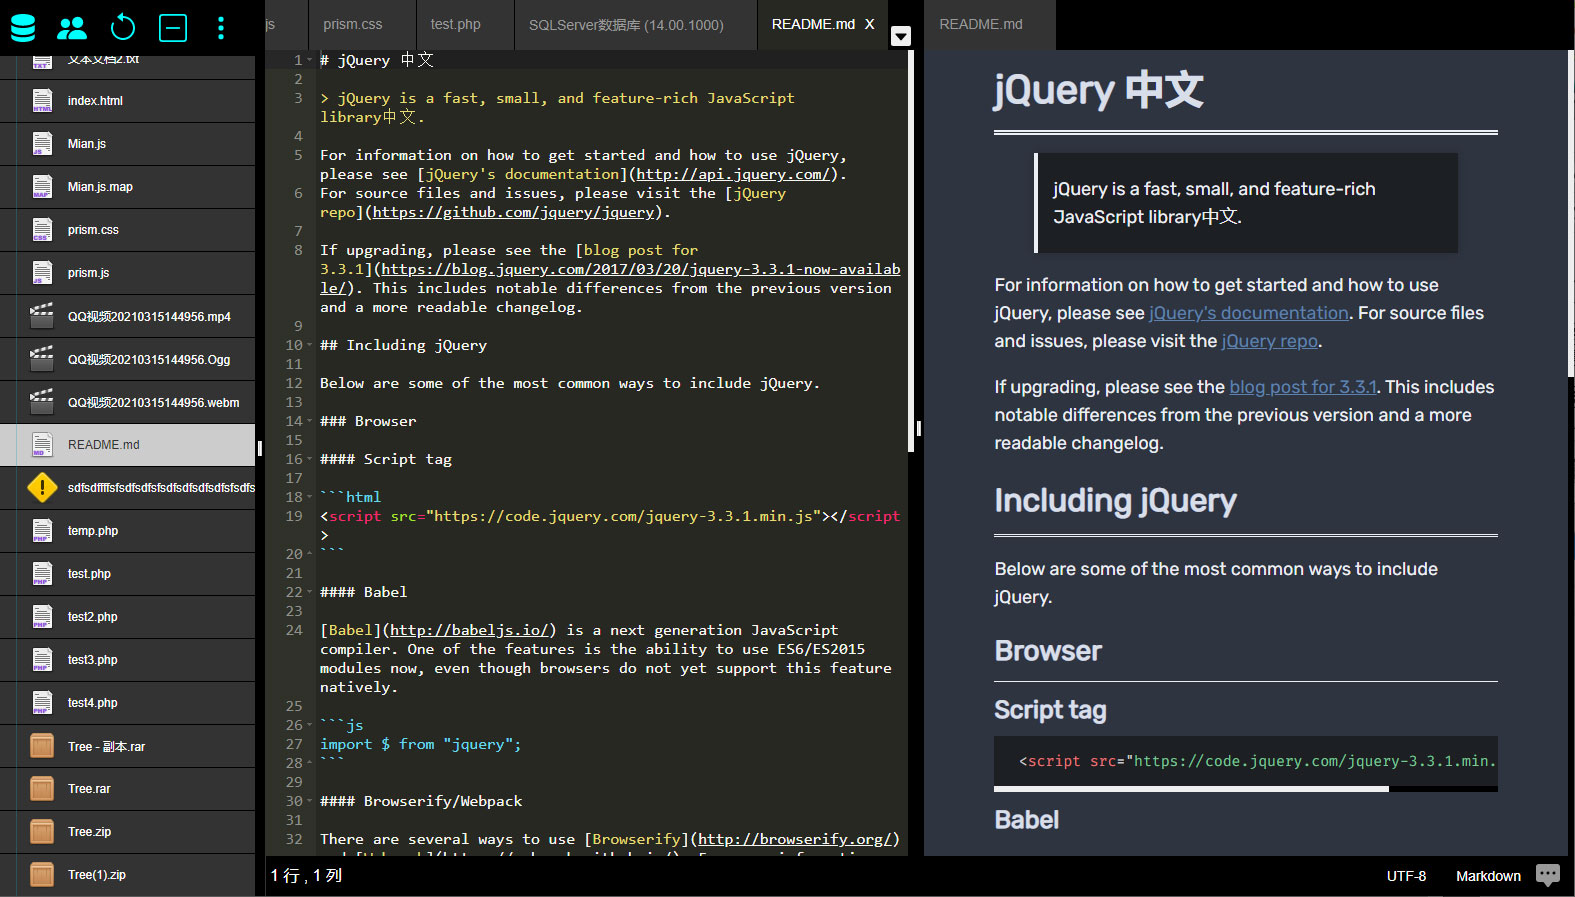Place cursor on 'import $ from "jquery";' line

pos(420,745)
